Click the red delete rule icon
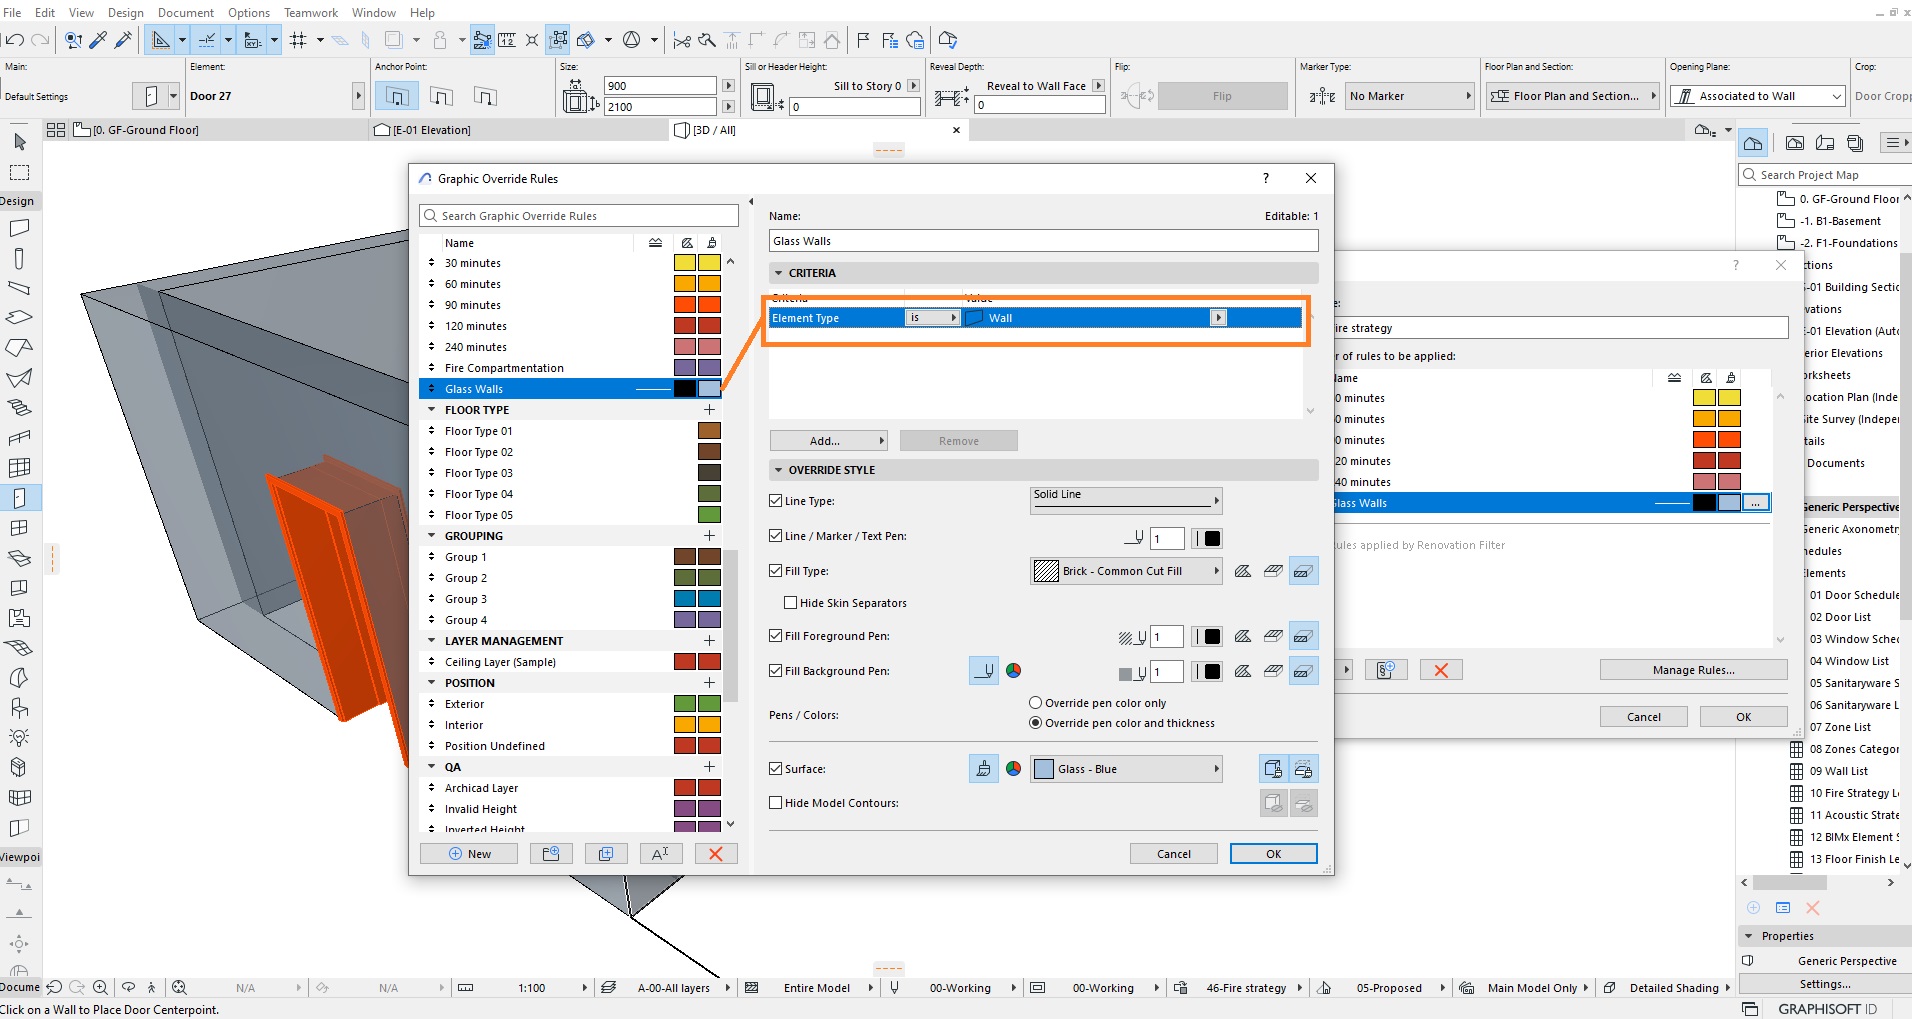 click(x=716, y=853)
